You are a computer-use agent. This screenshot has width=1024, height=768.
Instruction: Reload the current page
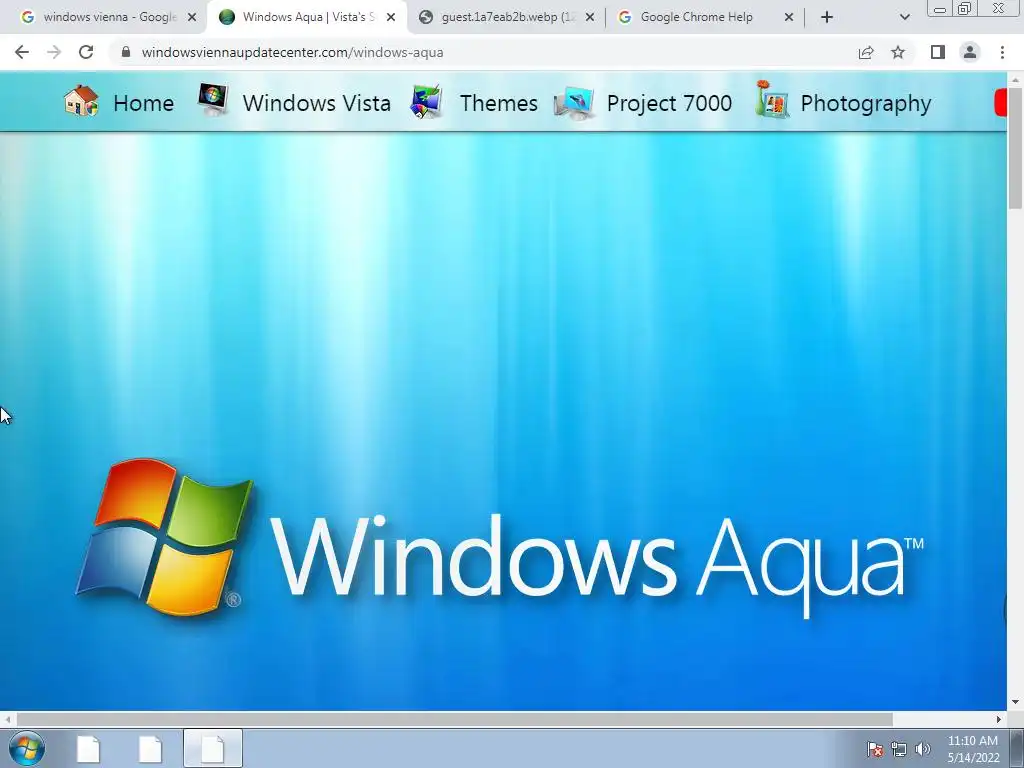click(x=86, y=52)
